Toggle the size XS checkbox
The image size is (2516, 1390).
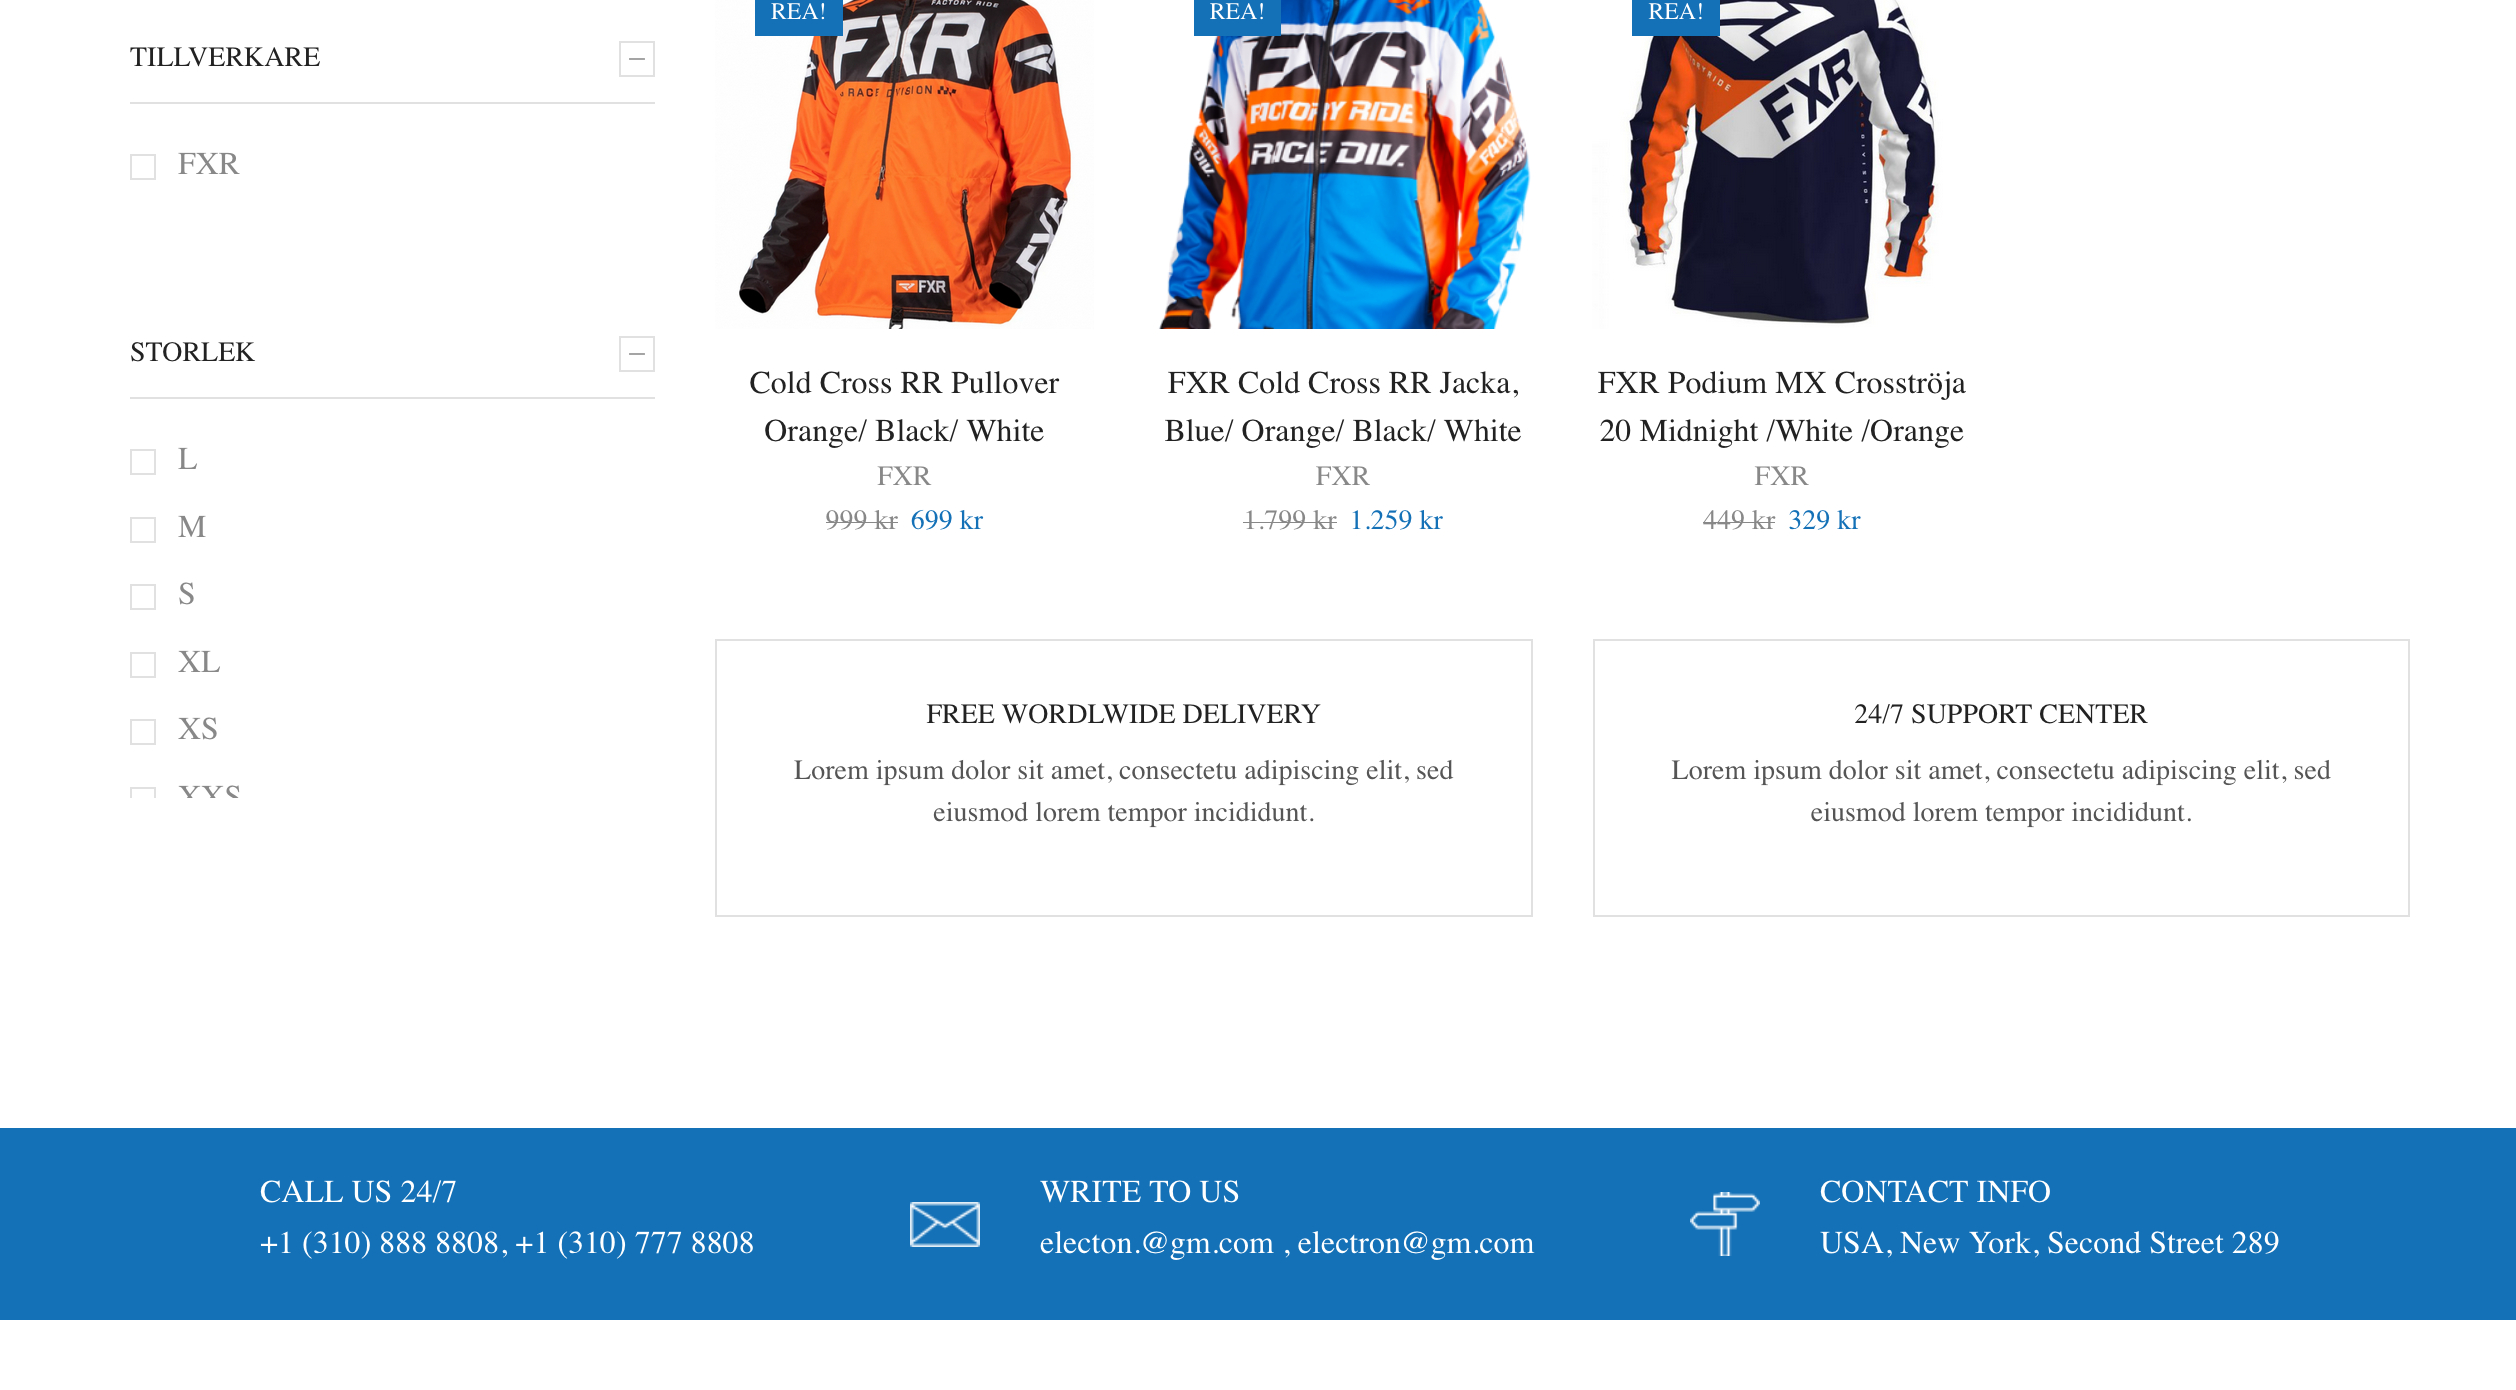point(143,732)
